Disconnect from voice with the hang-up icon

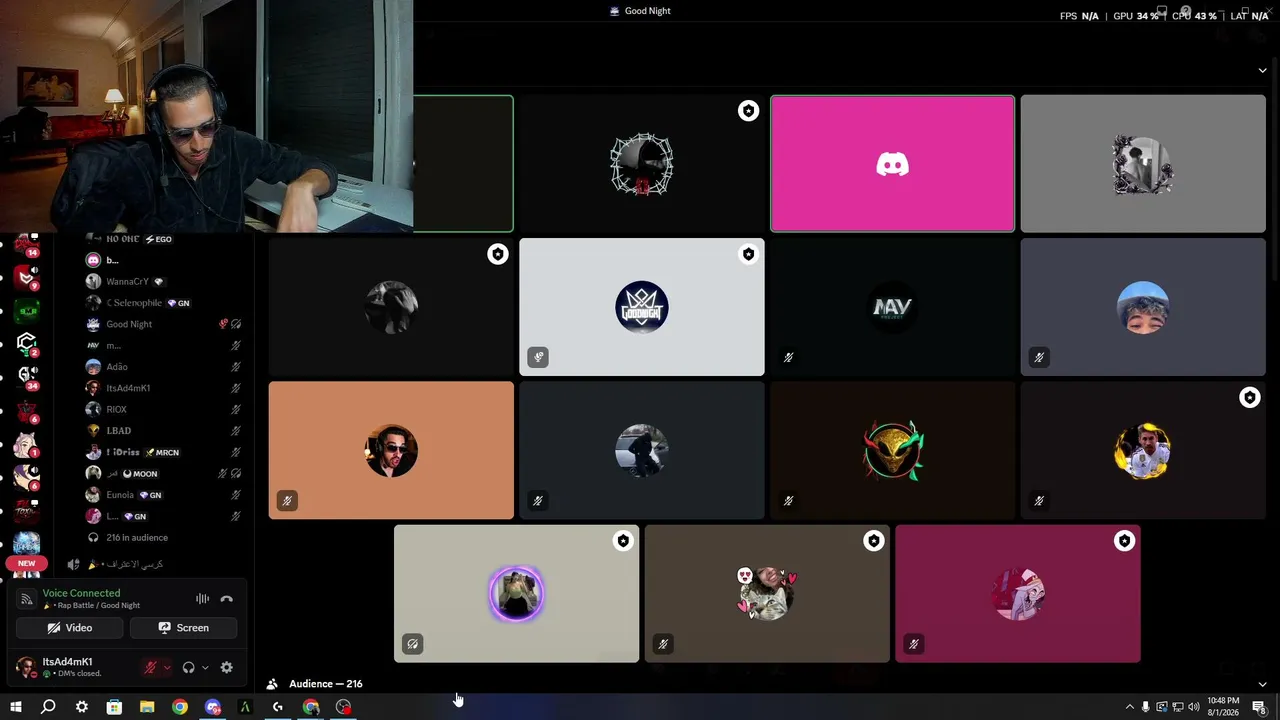tap(226, 599)
